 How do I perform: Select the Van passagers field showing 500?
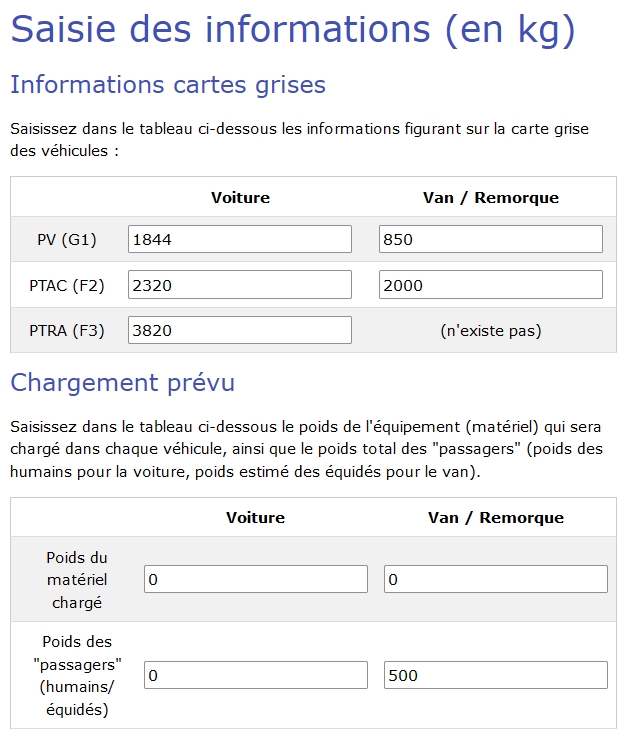click(496, 675)
